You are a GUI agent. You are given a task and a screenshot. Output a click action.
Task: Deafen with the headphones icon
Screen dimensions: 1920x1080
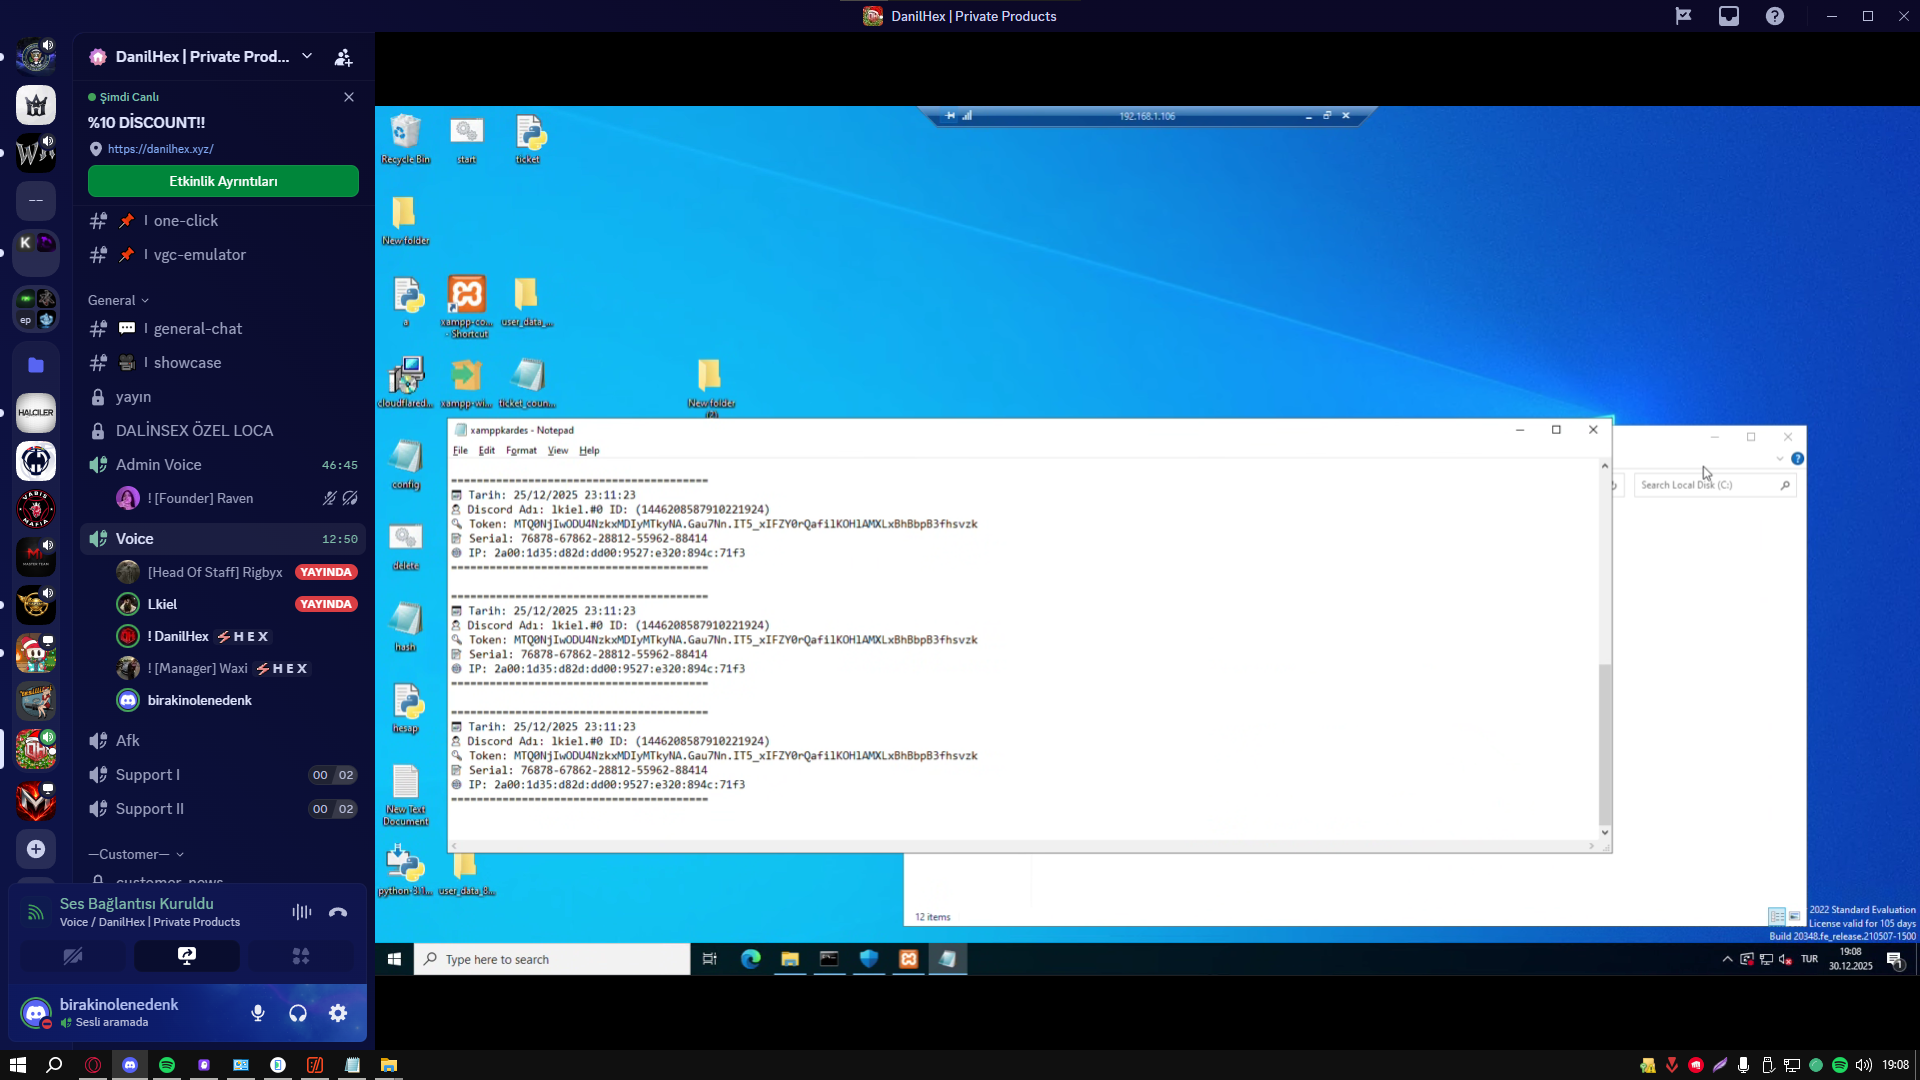[x=298, y=1013]
